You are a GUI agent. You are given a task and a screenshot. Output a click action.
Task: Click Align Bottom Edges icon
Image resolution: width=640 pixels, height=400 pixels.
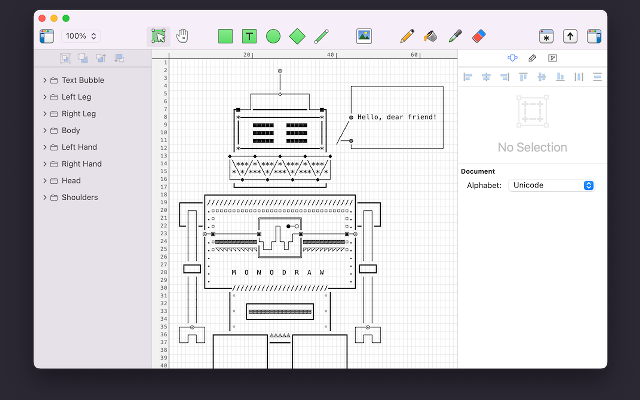pos(560,77)
